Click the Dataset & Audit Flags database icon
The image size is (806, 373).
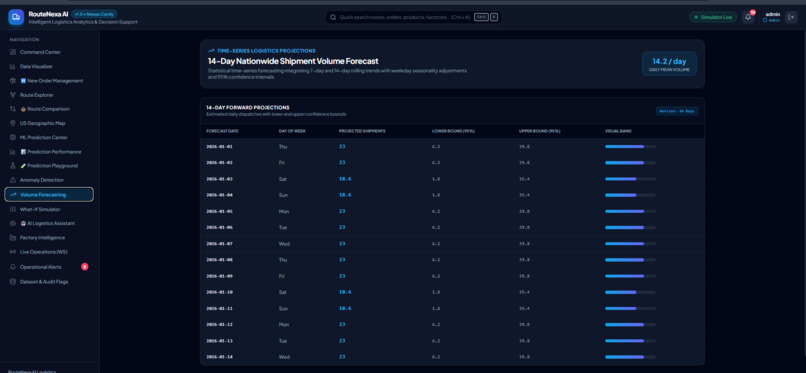pyautogui.click(x=13, y=282)
